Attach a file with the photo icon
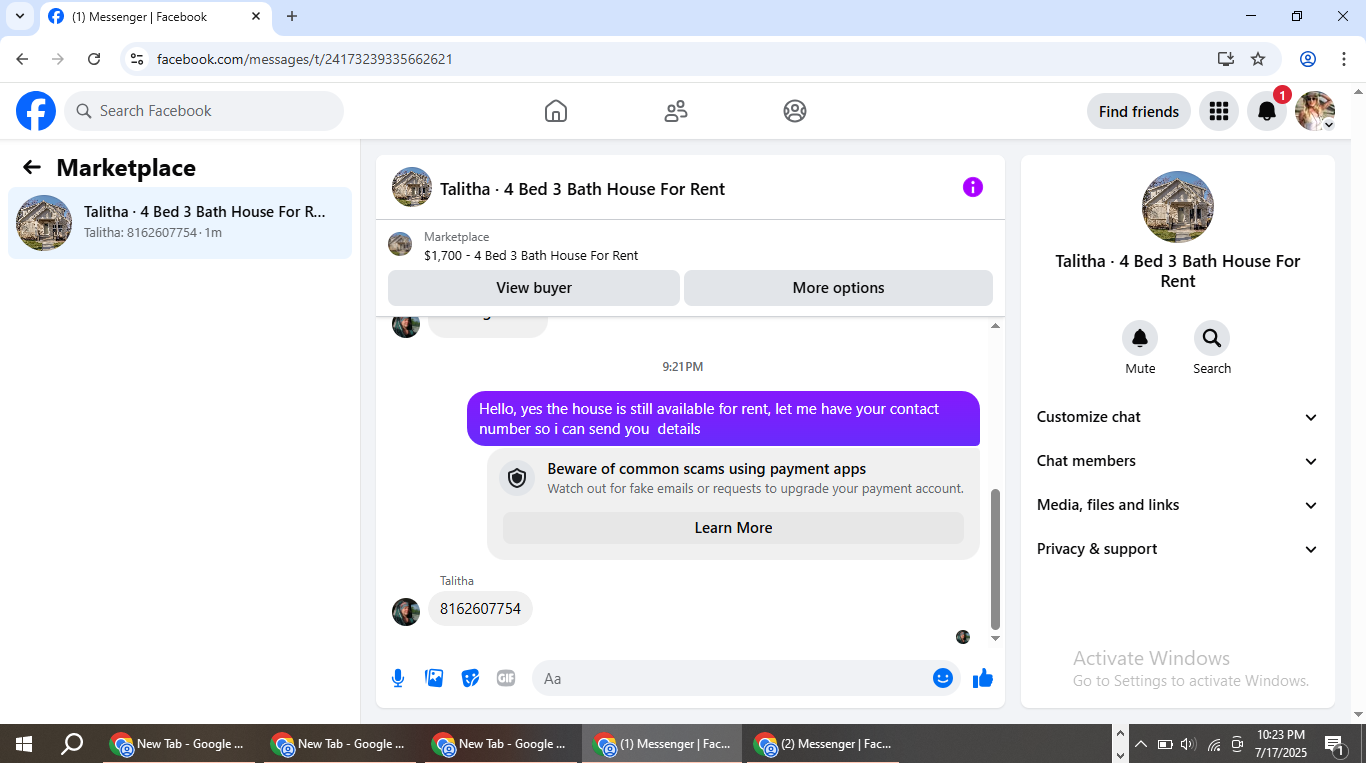This screenshot has width=1366, height=763. click(x=434, y=678)
